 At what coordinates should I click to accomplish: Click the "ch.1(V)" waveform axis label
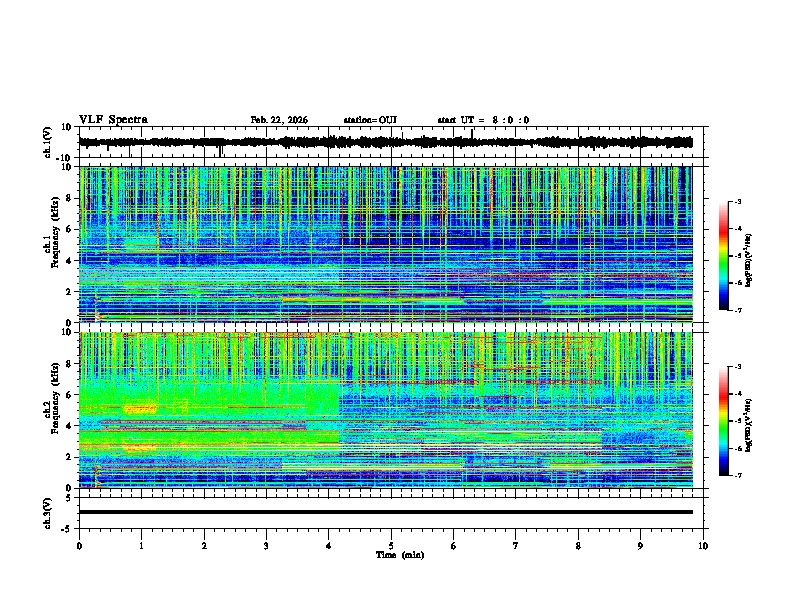pyautogui.click(x=48, y=142)
